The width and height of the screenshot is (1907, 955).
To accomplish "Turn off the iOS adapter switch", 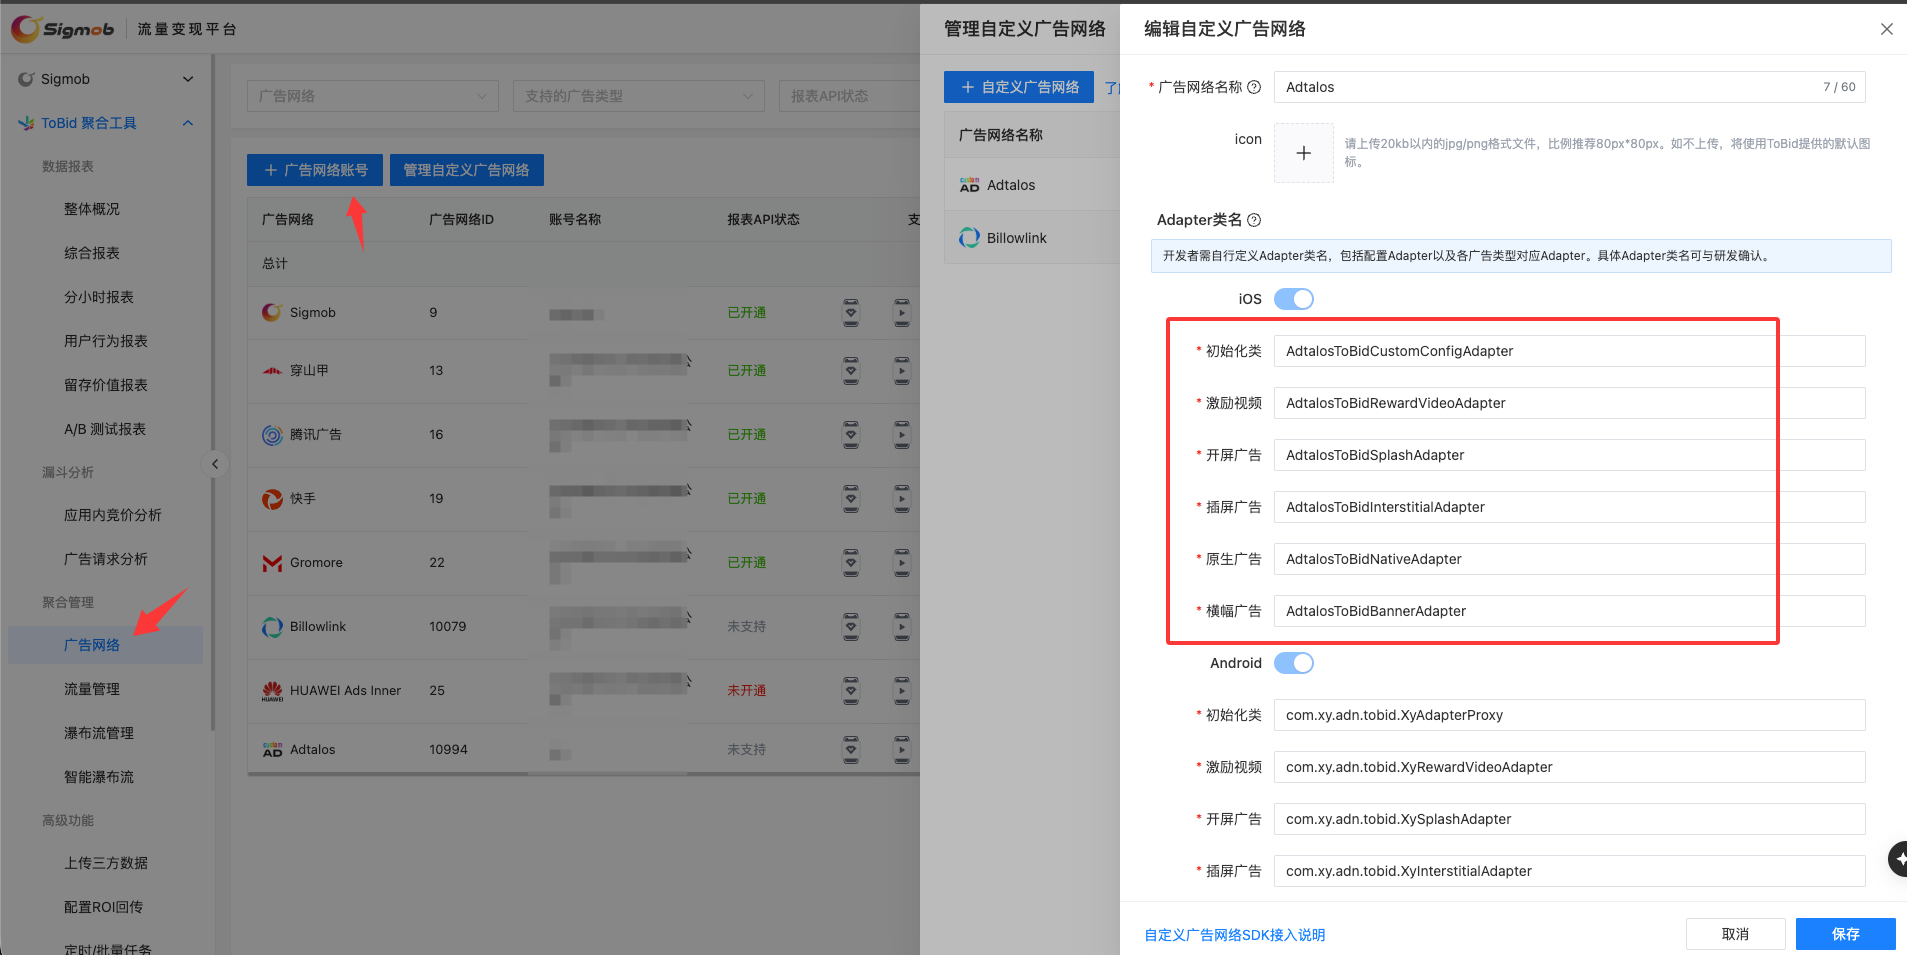I will coord(1294,299).
